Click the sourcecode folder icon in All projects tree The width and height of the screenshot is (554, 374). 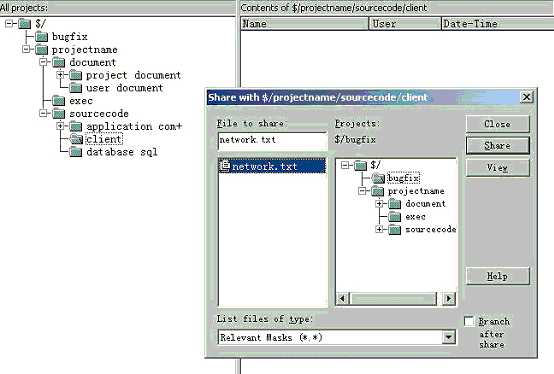[59, 114]
